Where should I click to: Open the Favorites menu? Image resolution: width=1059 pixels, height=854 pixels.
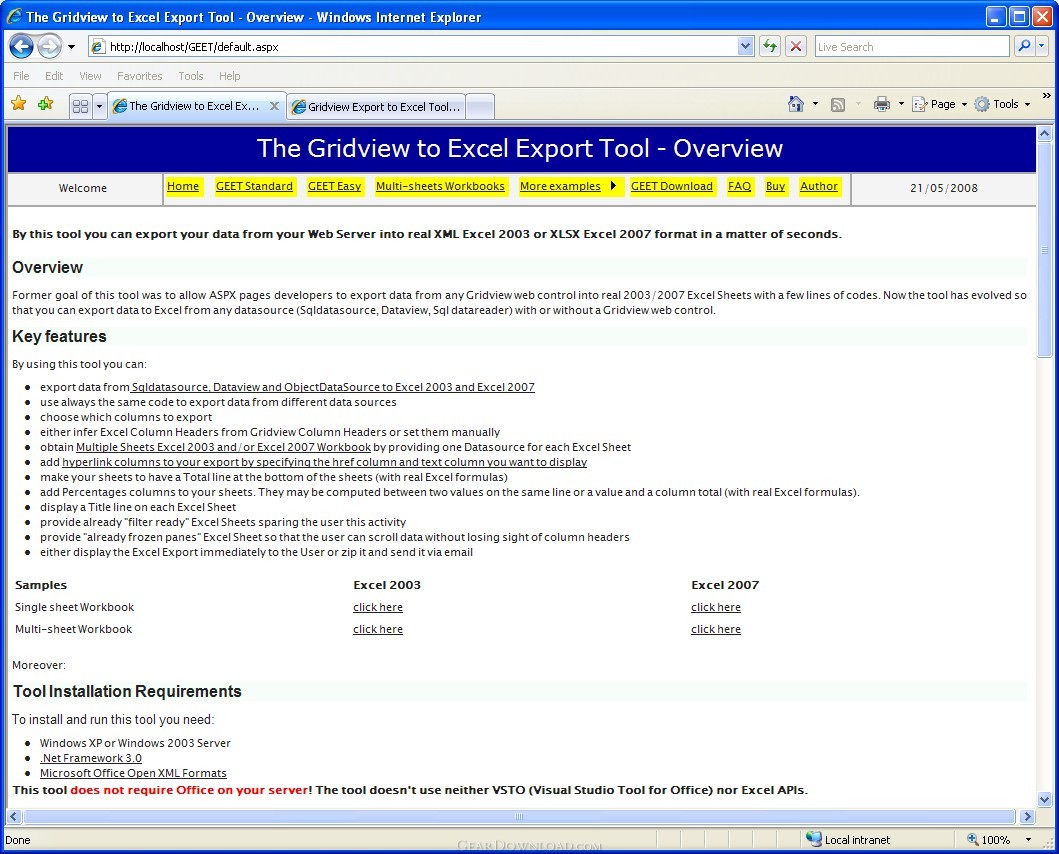click(140, 76)
